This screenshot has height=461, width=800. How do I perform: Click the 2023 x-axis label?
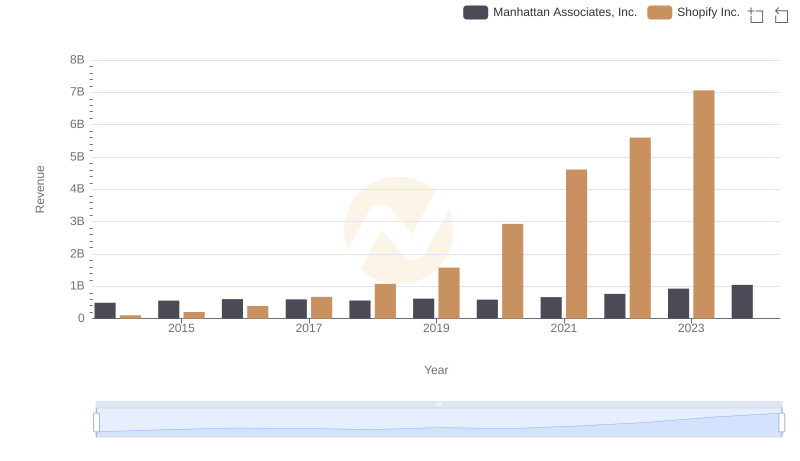691,328
